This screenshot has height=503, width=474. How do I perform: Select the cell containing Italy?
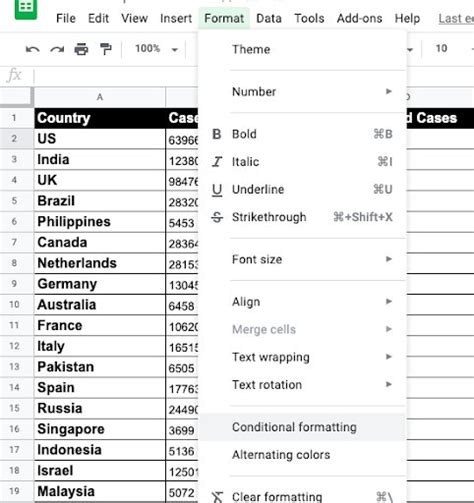pyautogui.click(x=100, y=346)
